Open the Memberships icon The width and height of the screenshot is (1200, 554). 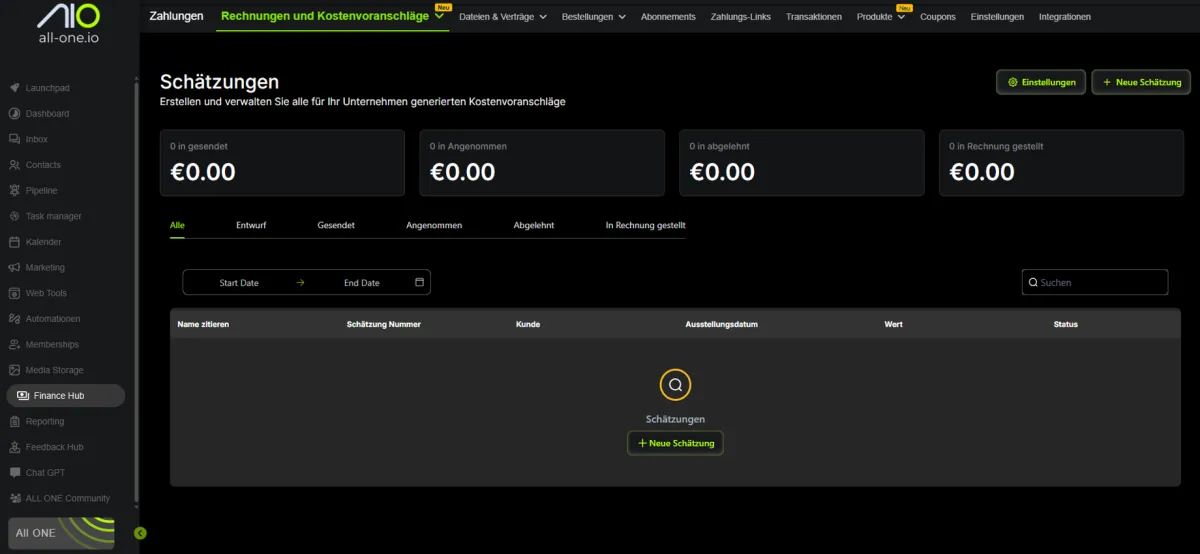pyautogui.click(x=15, y=345)
